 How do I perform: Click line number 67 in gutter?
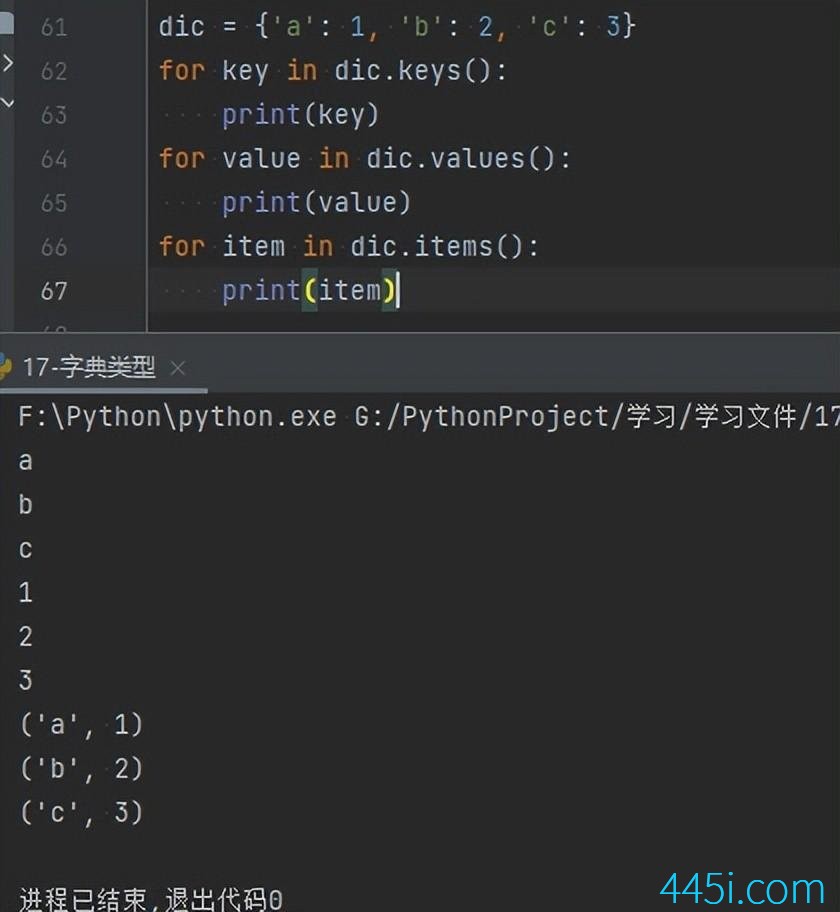54,291
